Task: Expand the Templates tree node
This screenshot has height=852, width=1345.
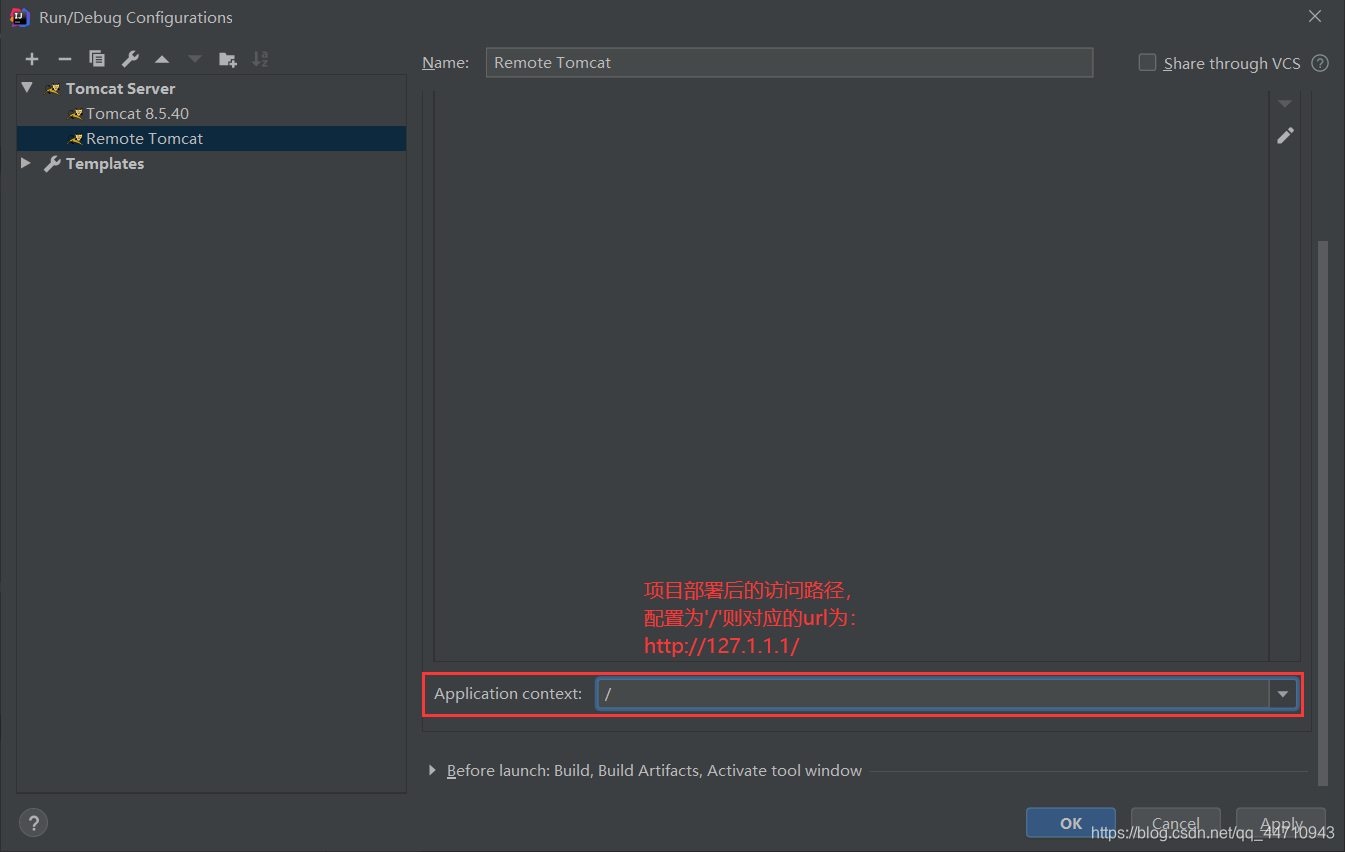Action: point(26,163)
